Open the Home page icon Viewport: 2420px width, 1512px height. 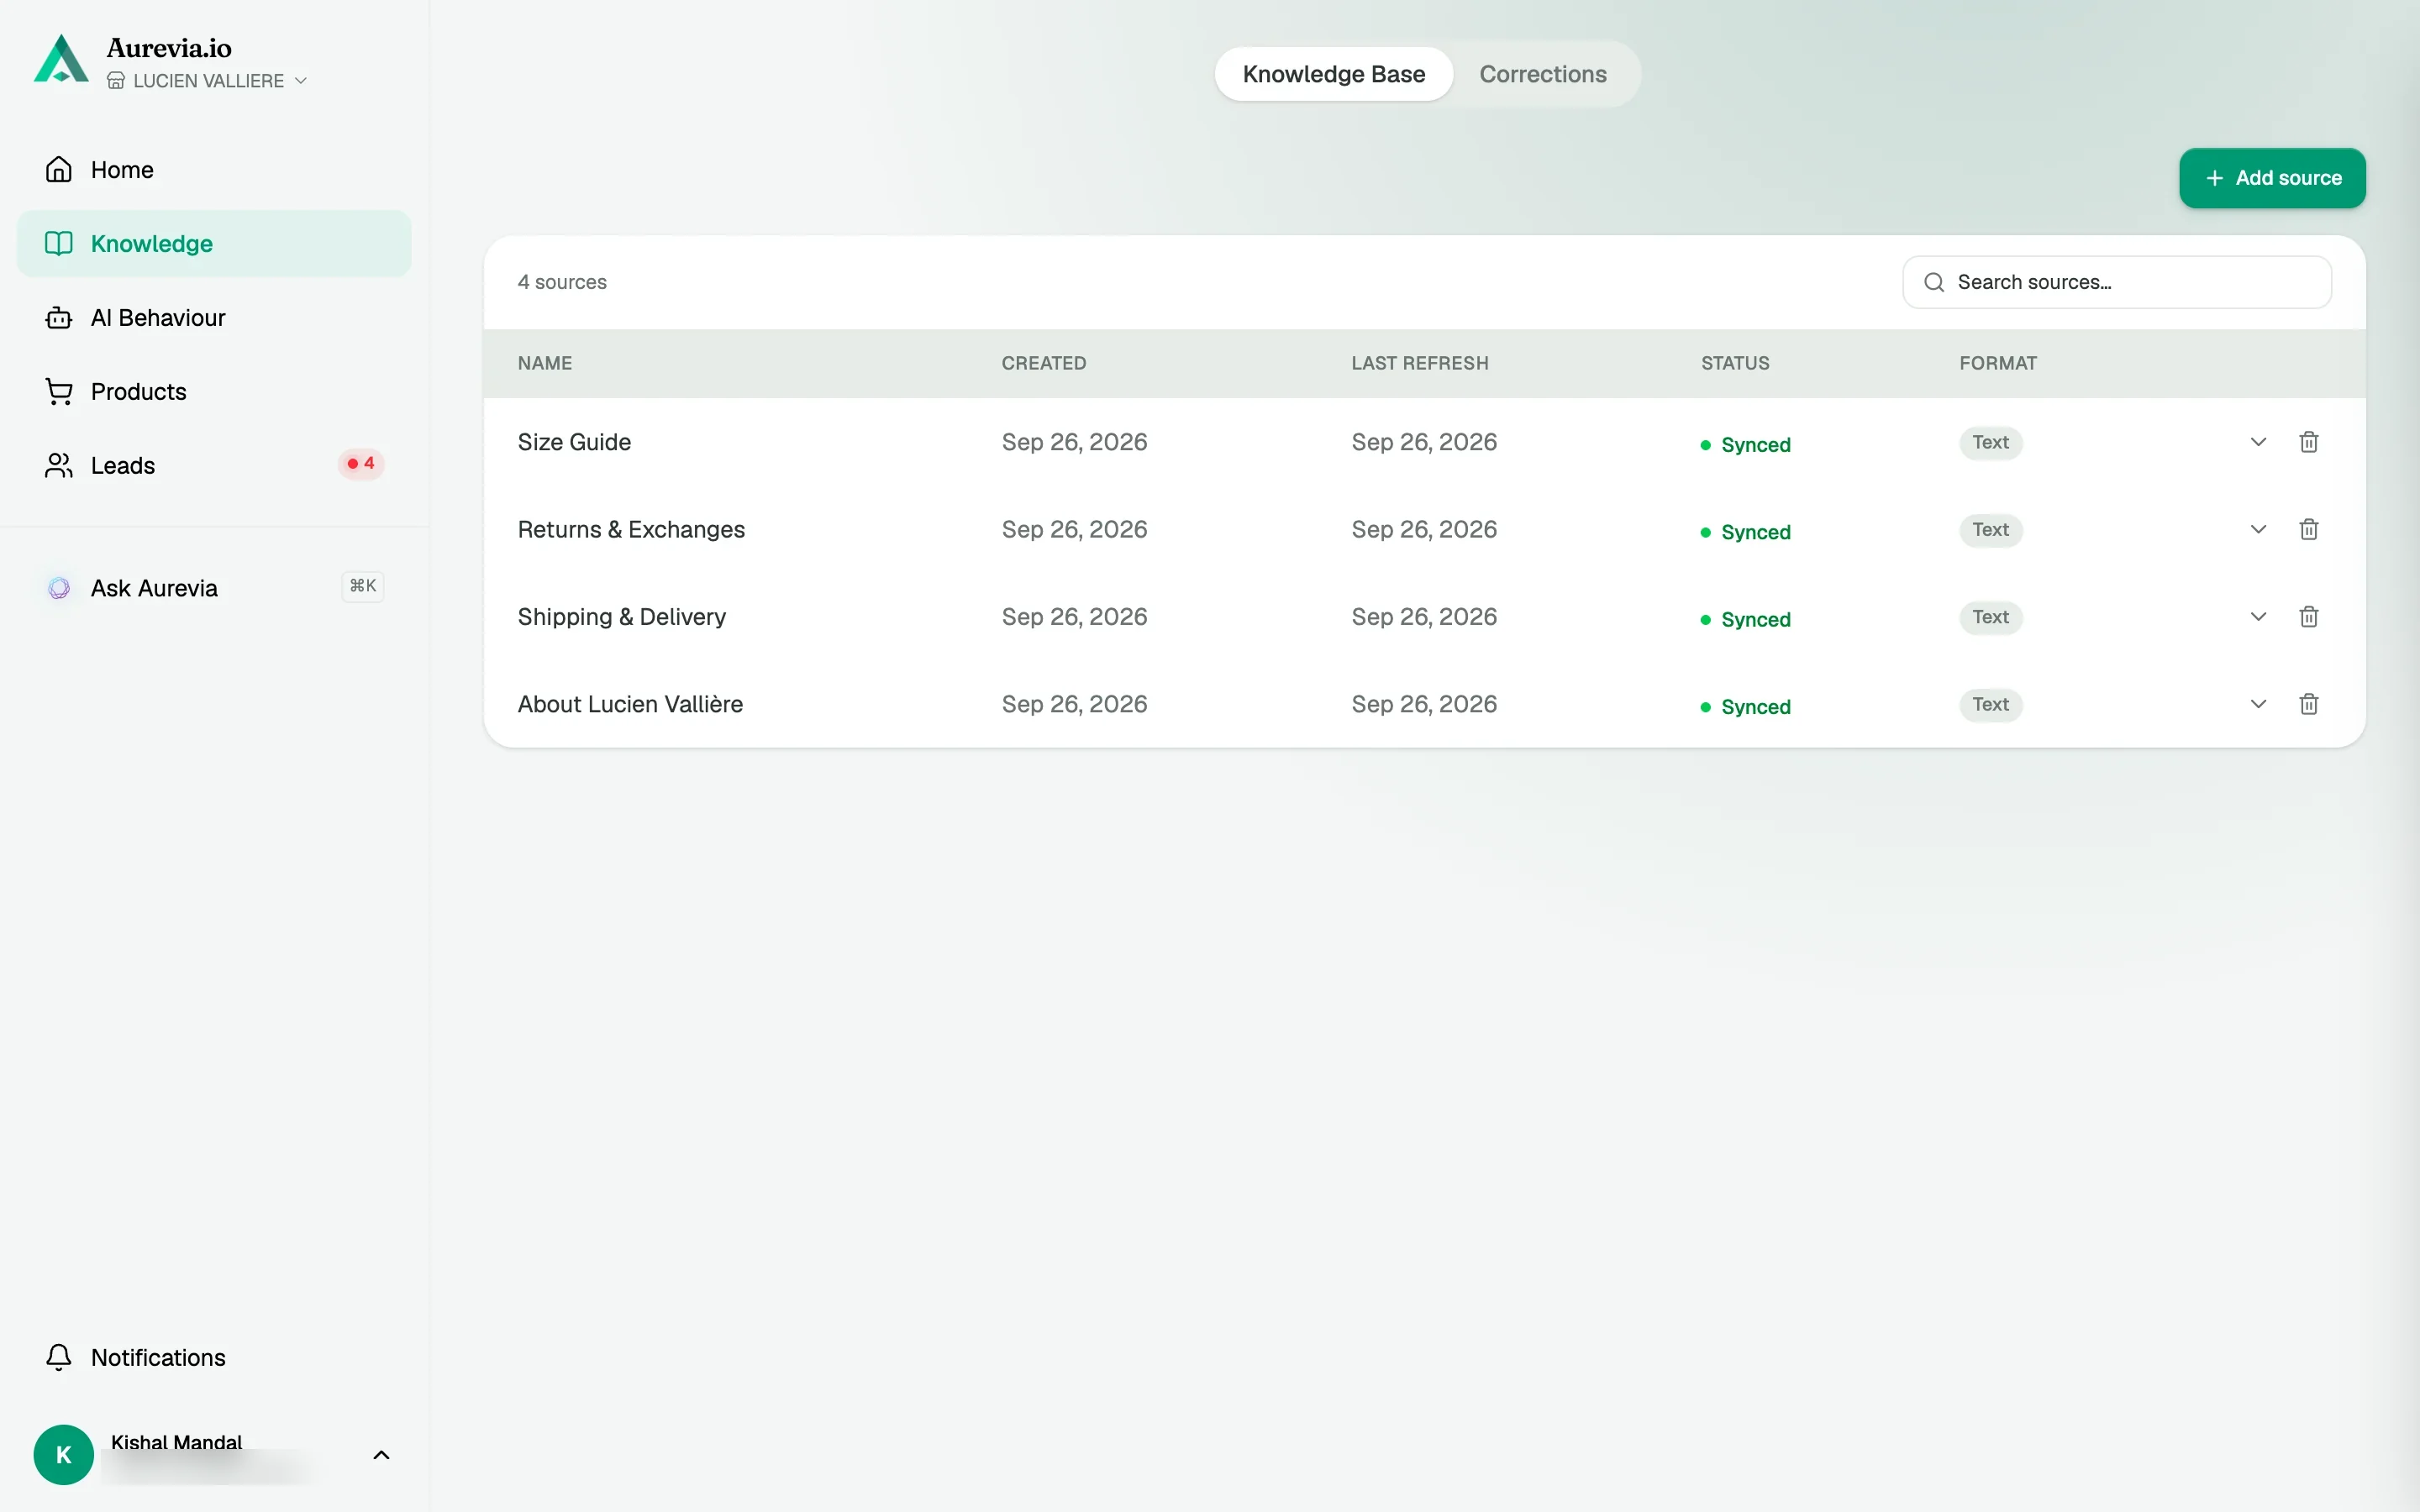[x=59, y=170]
